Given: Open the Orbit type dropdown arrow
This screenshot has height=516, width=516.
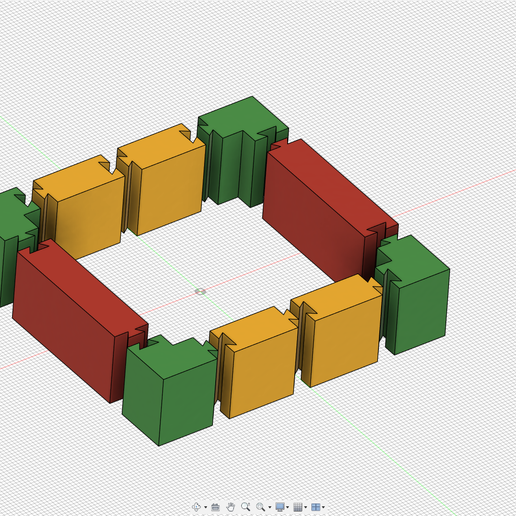Looking at the screenshot, I should pos(206,507).
